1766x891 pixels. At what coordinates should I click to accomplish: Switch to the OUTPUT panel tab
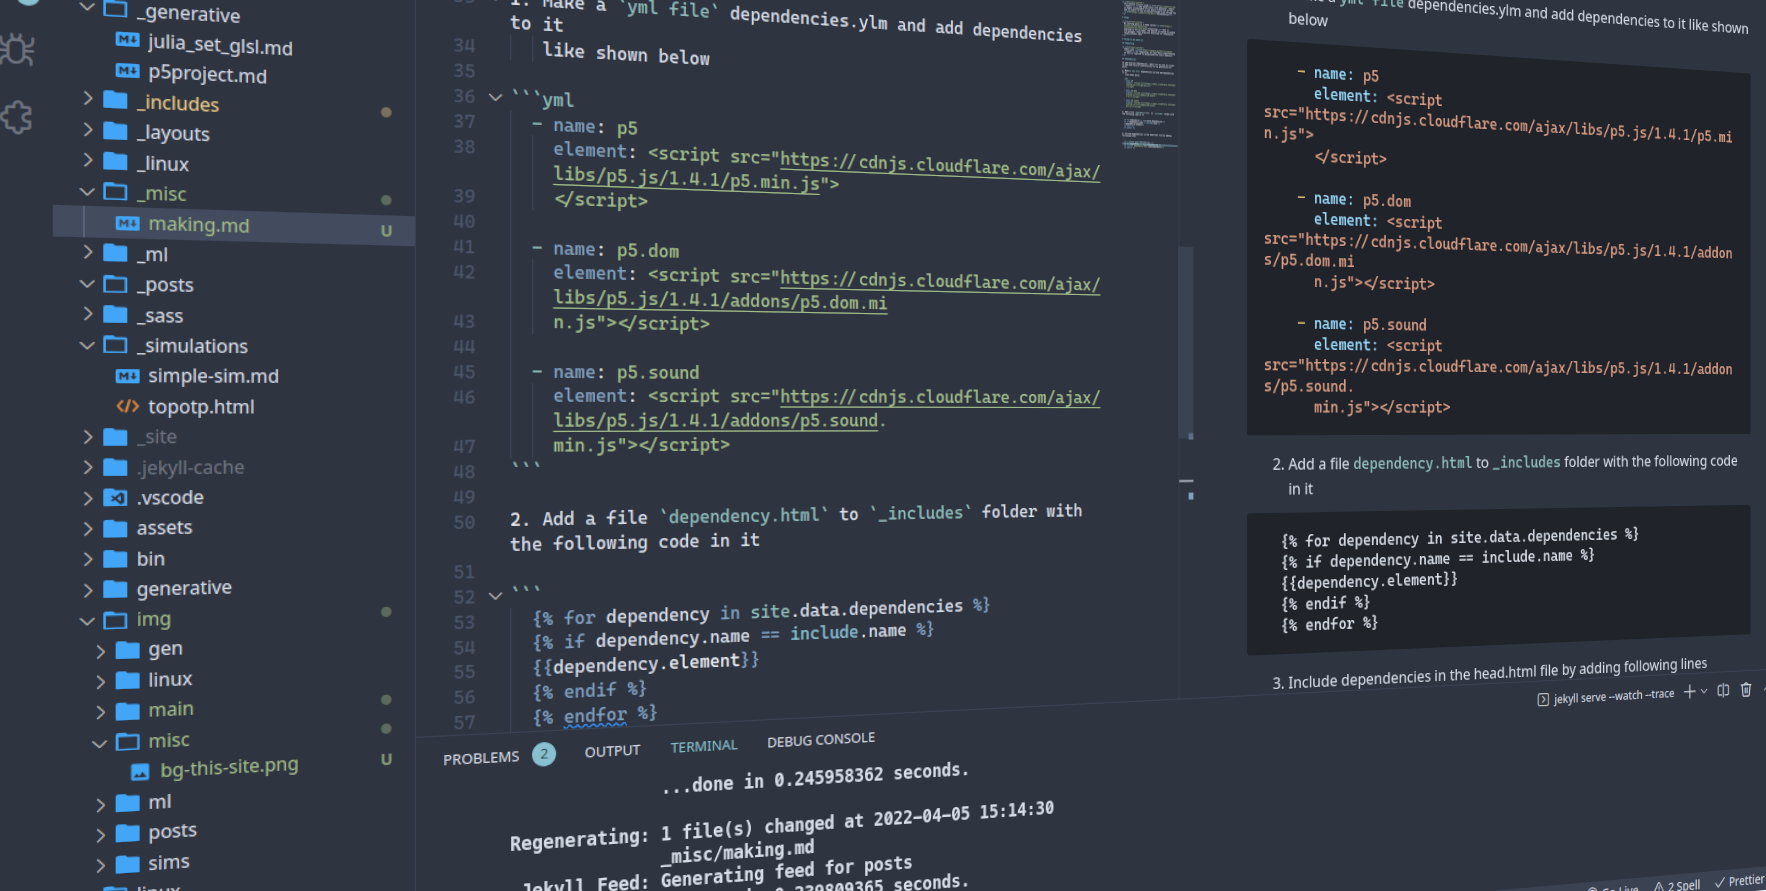point(612,751)
